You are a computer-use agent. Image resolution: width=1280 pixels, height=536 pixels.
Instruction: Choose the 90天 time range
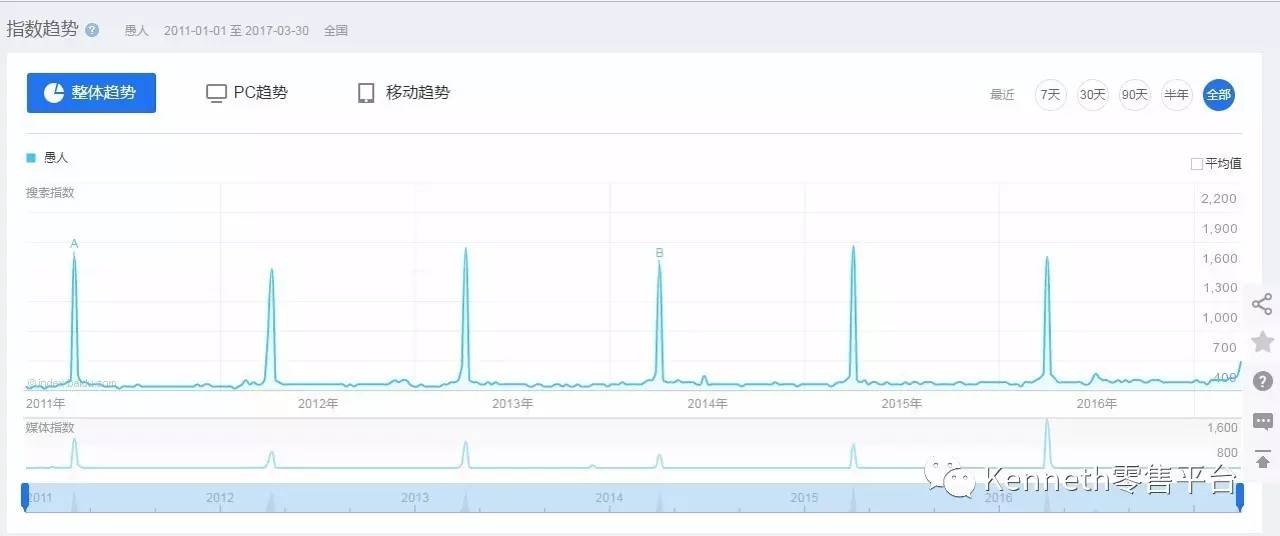(1134, 95)
